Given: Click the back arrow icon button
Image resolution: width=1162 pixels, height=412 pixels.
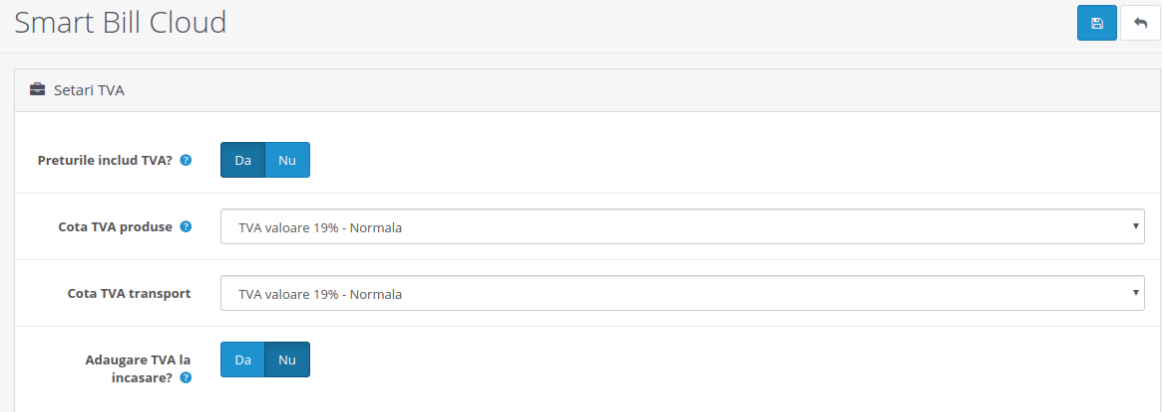Looking at the screenshot, I should click(x=1140, y=23).
